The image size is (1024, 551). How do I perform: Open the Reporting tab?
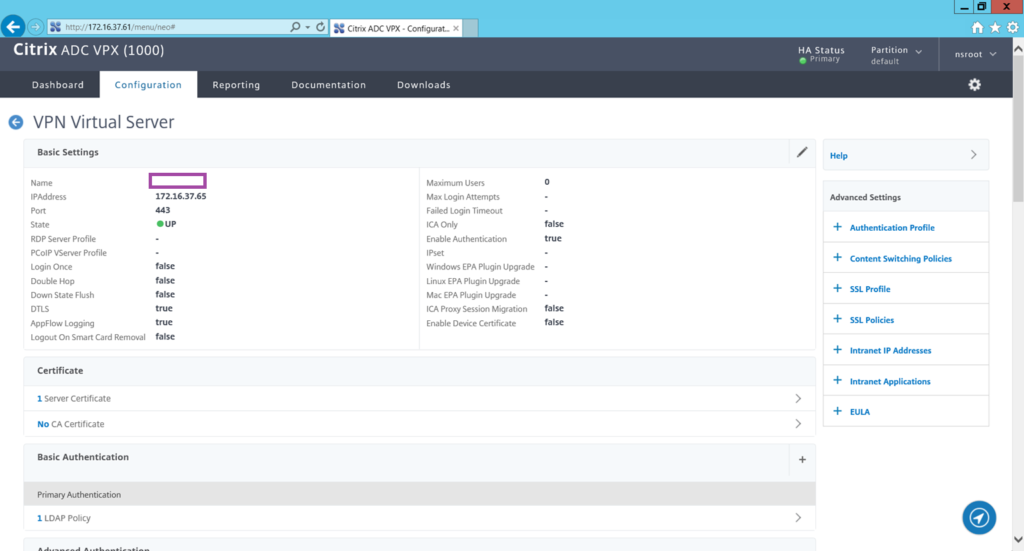(x=236, y=85)
